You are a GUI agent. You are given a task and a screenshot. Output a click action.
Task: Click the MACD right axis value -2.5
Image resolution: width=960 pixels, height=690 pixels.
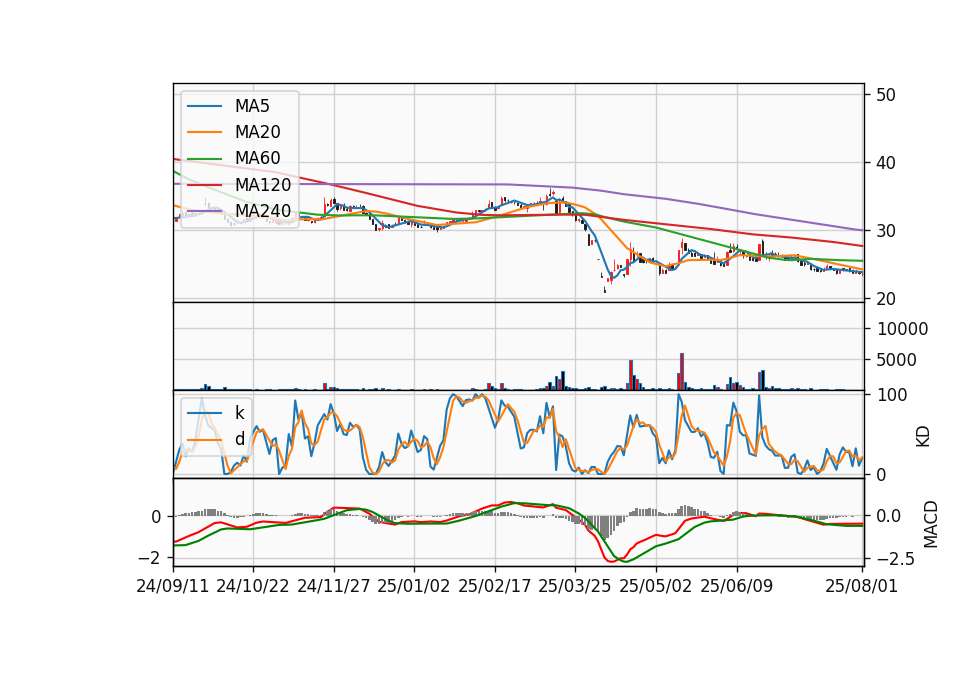tap(896, 559)
